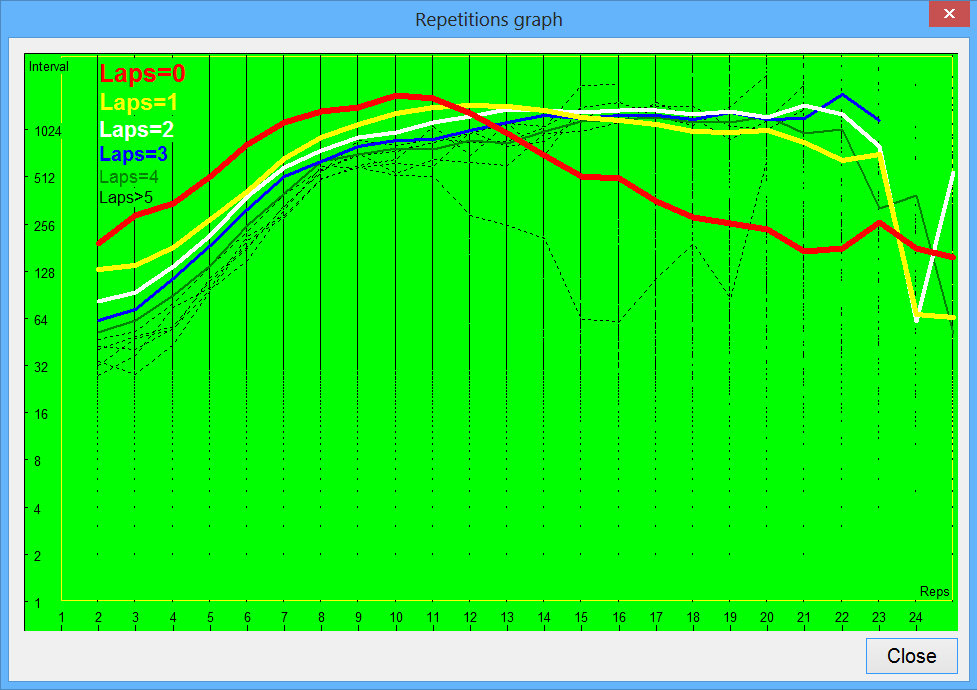
Task: Click the Close button
Action: pyautogui.click(x=911, y=656)
